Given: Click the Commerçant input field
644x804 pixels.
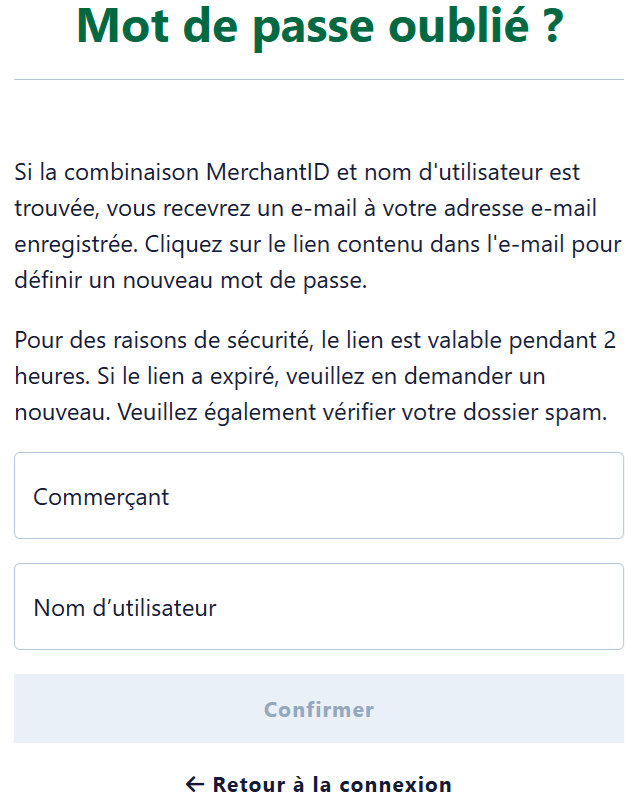Looking at the screenshot, I should pos(320,496).
